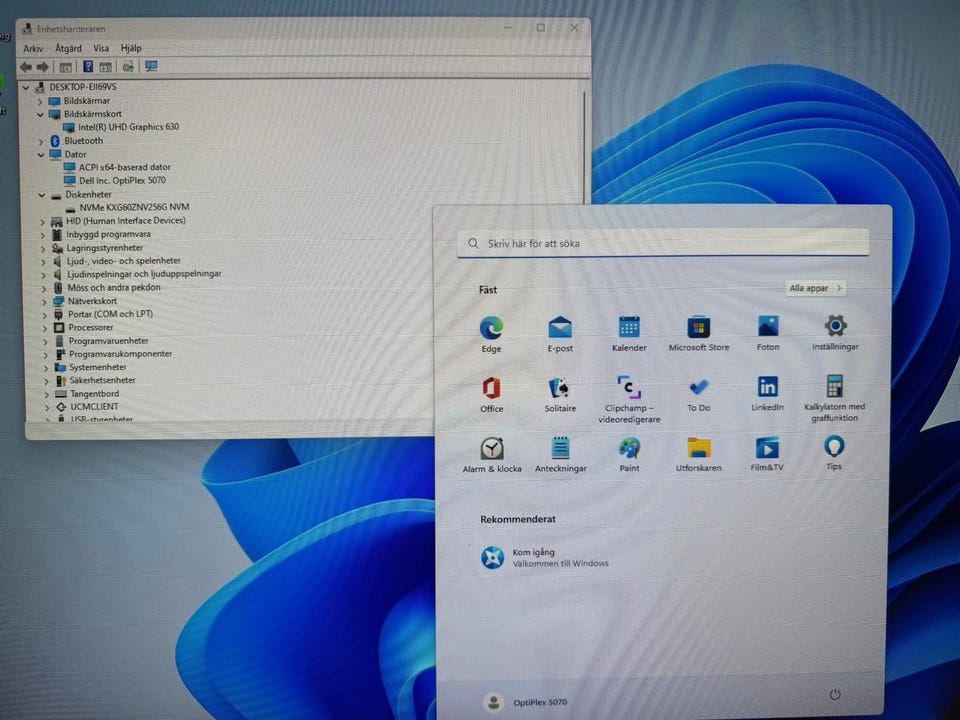The image size is (960, 720).
Task: Click forward arrow in Enhetshanteraren toolbar
Action: (x=42, y=67)
